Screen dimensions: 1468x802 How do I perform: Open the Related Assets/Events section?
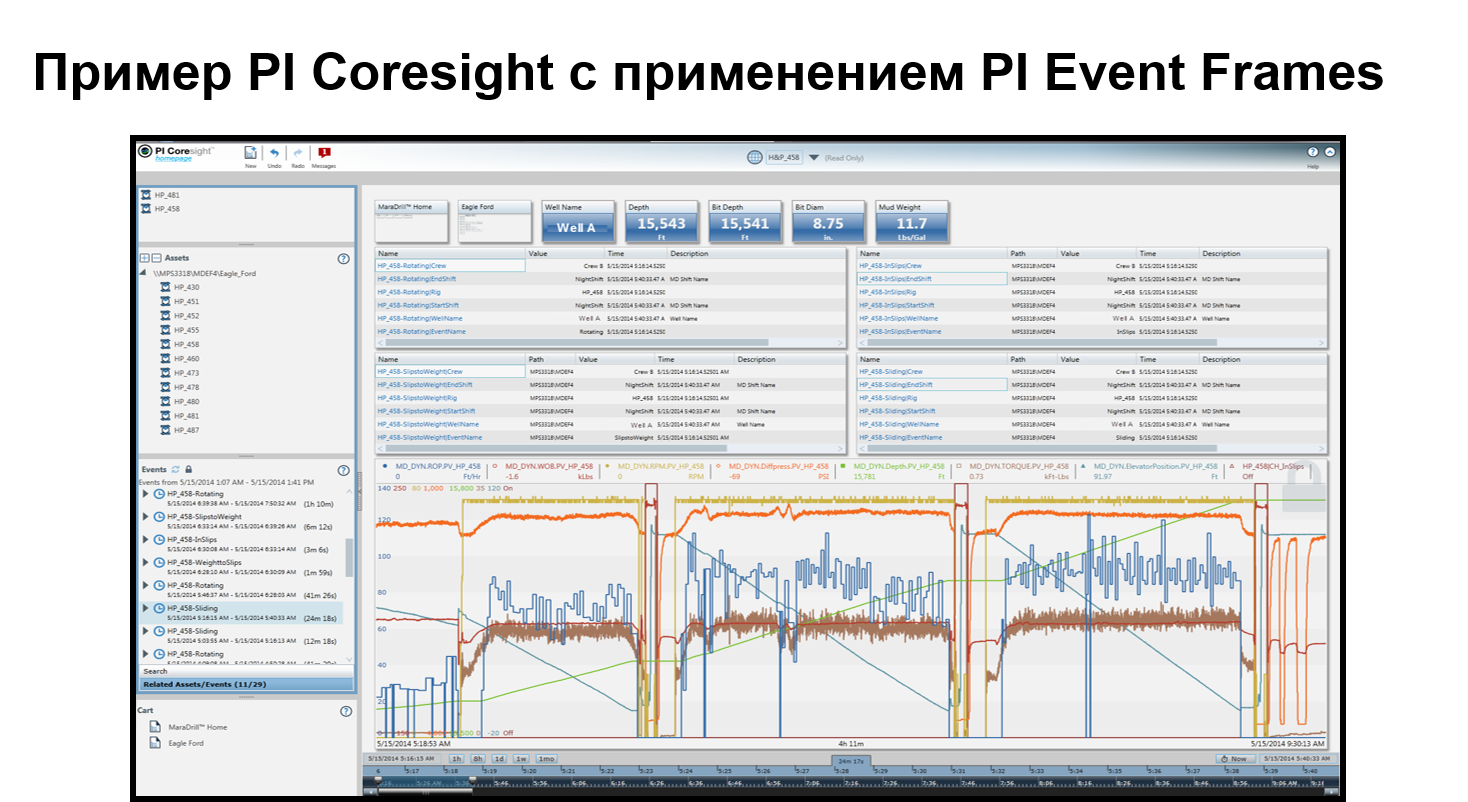(245, 684)
